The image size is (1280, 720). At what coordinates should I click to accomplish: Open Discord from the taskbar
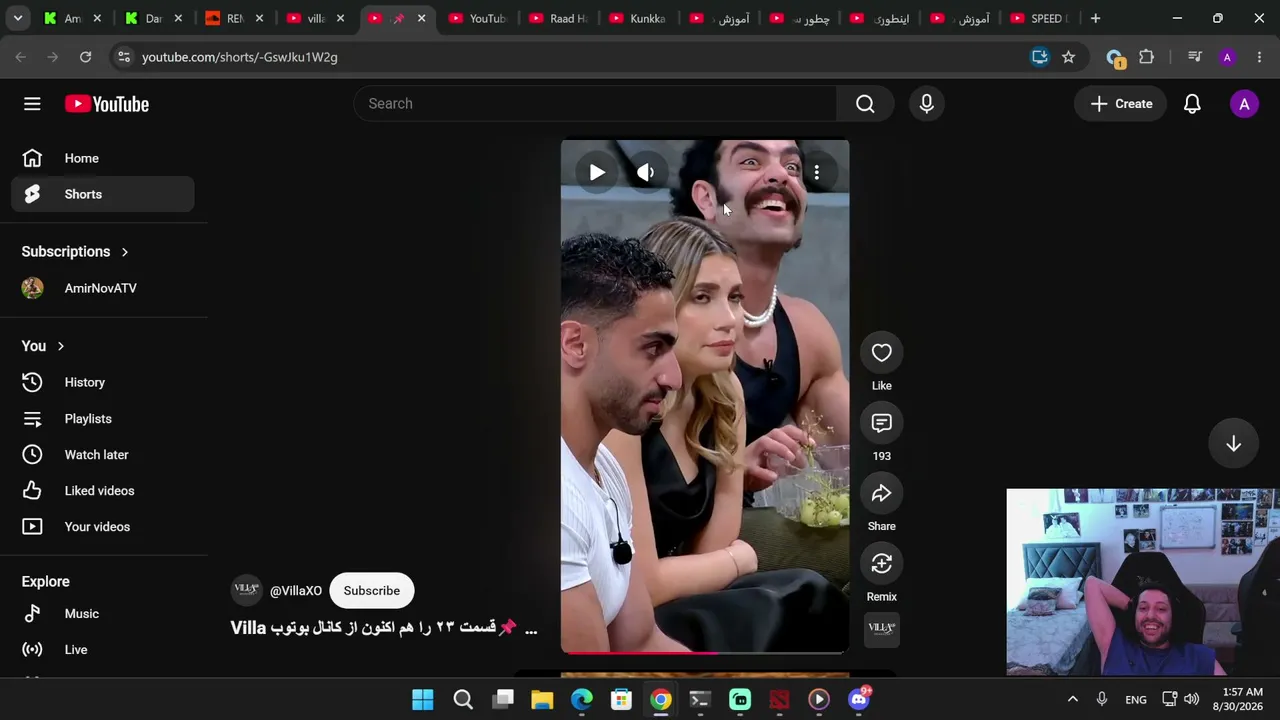859,699
